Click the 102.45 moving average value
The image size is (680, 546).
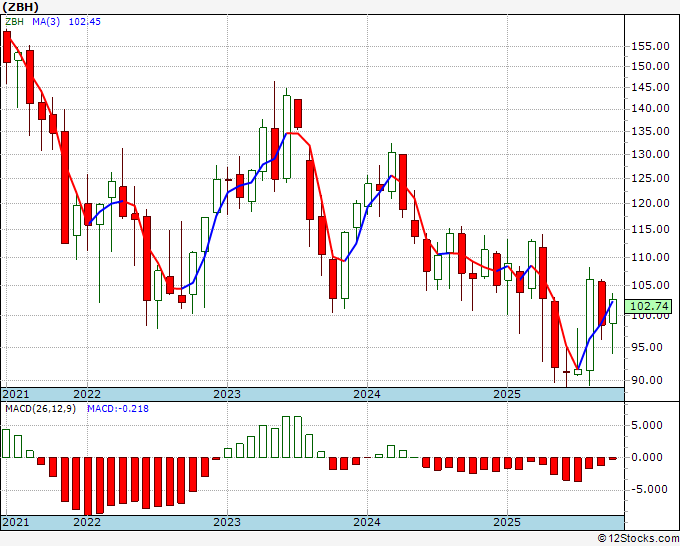click(x=85, y=22)
